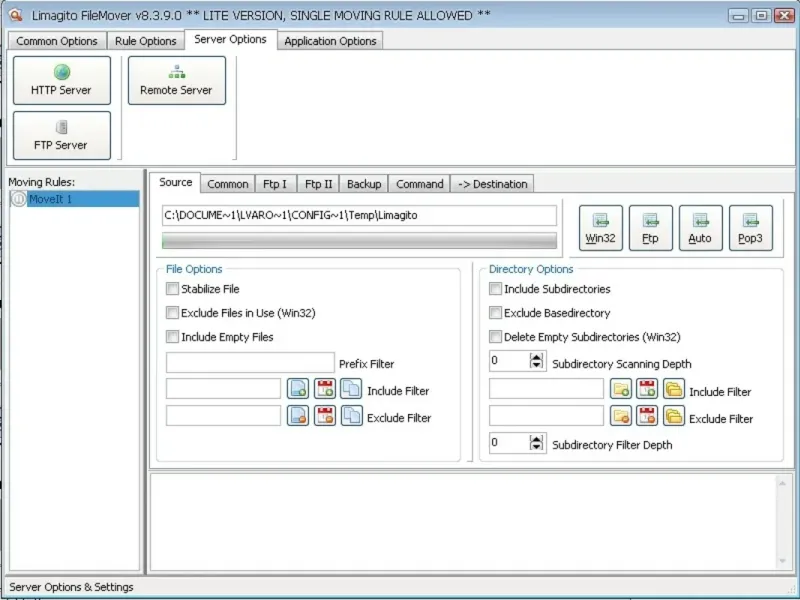Switch to the Command tab
Screen dimensions: 800x600
pos(419,184)
